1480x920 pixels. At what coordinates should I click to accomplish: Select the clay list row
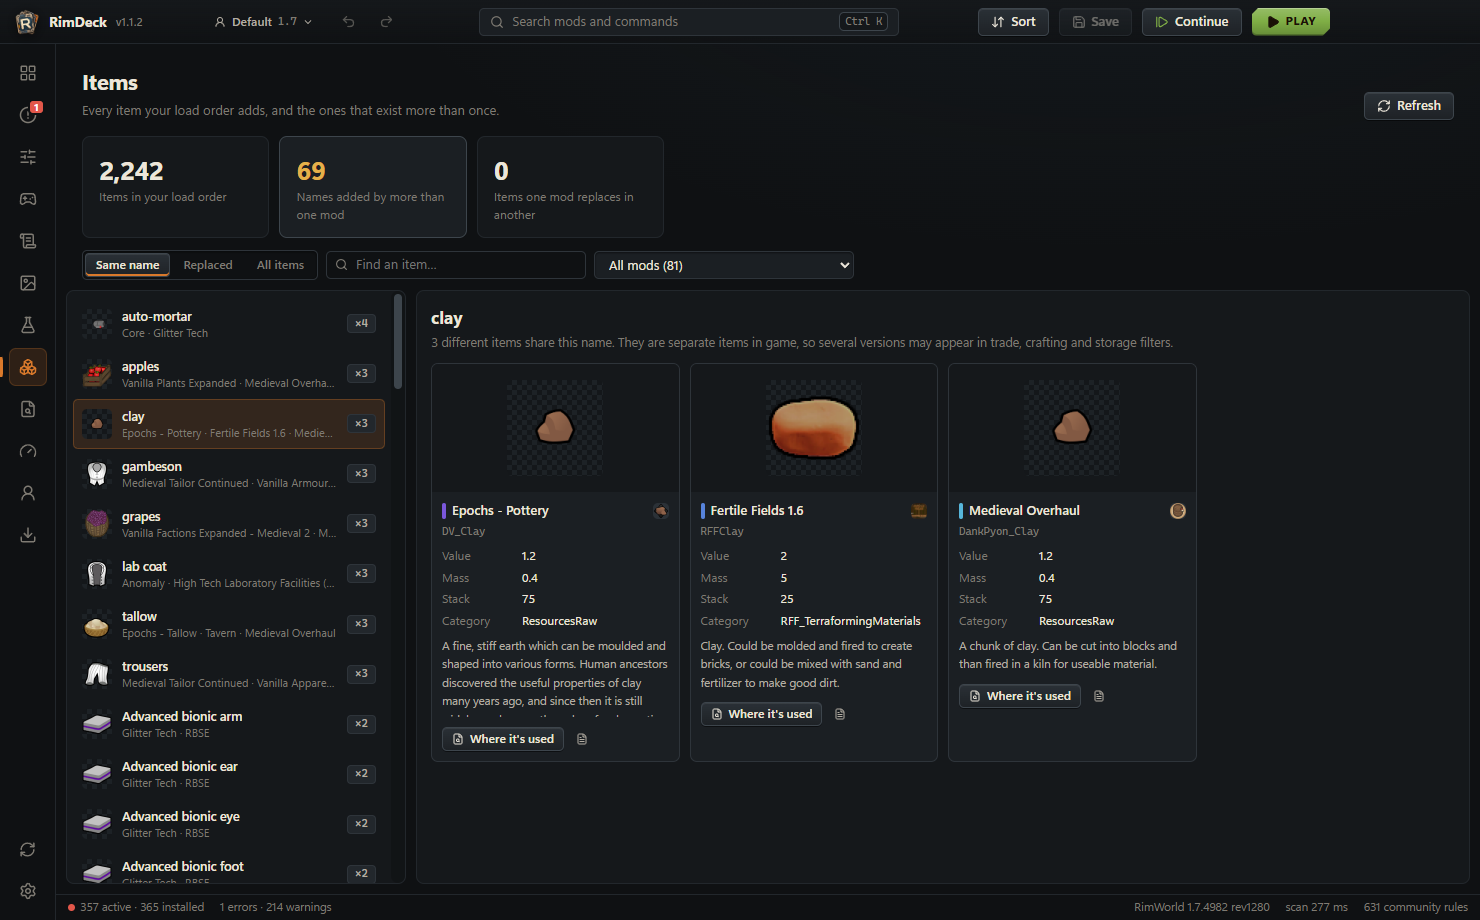point(229,424)
